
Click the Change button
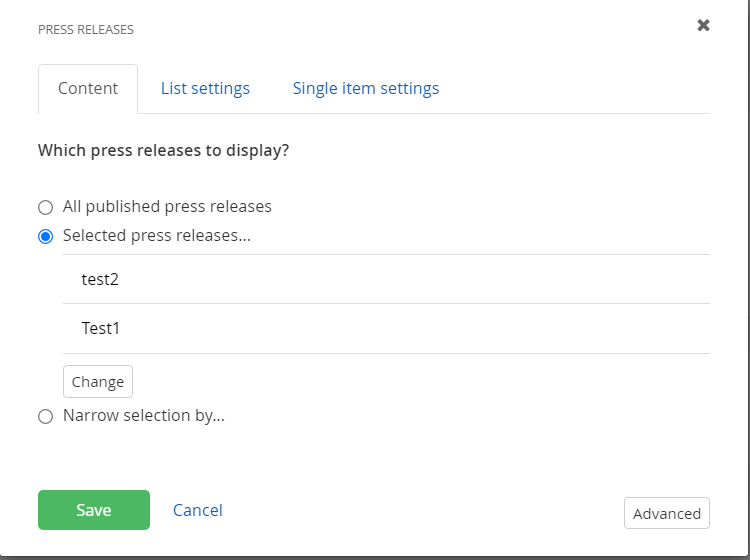98,382
